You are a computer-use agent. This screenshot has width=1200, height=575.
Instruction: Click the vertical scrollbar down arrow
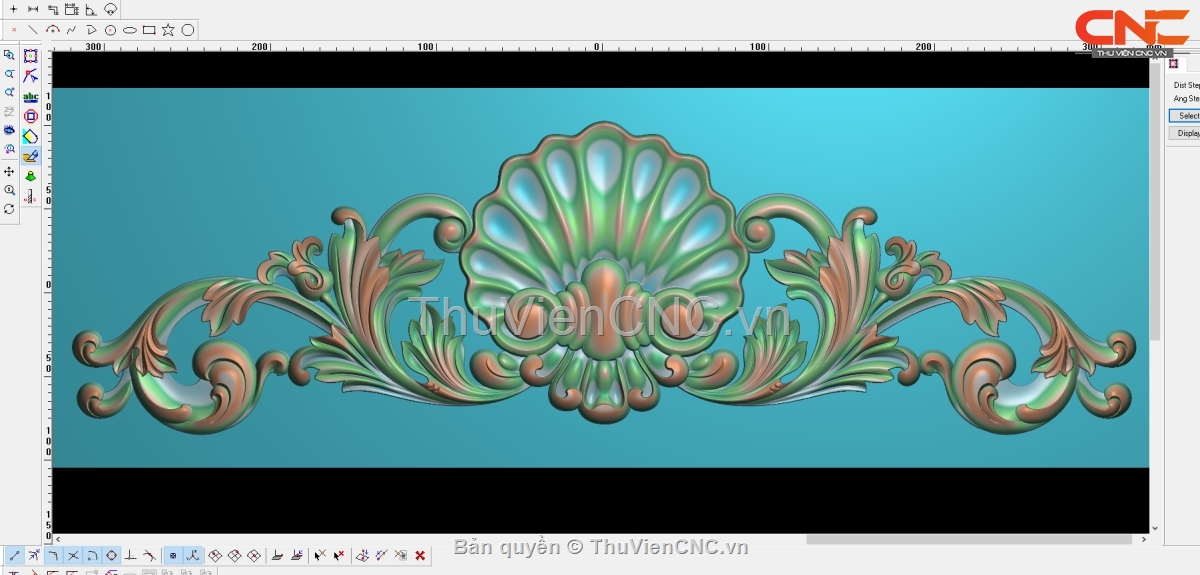[1155, 528]
